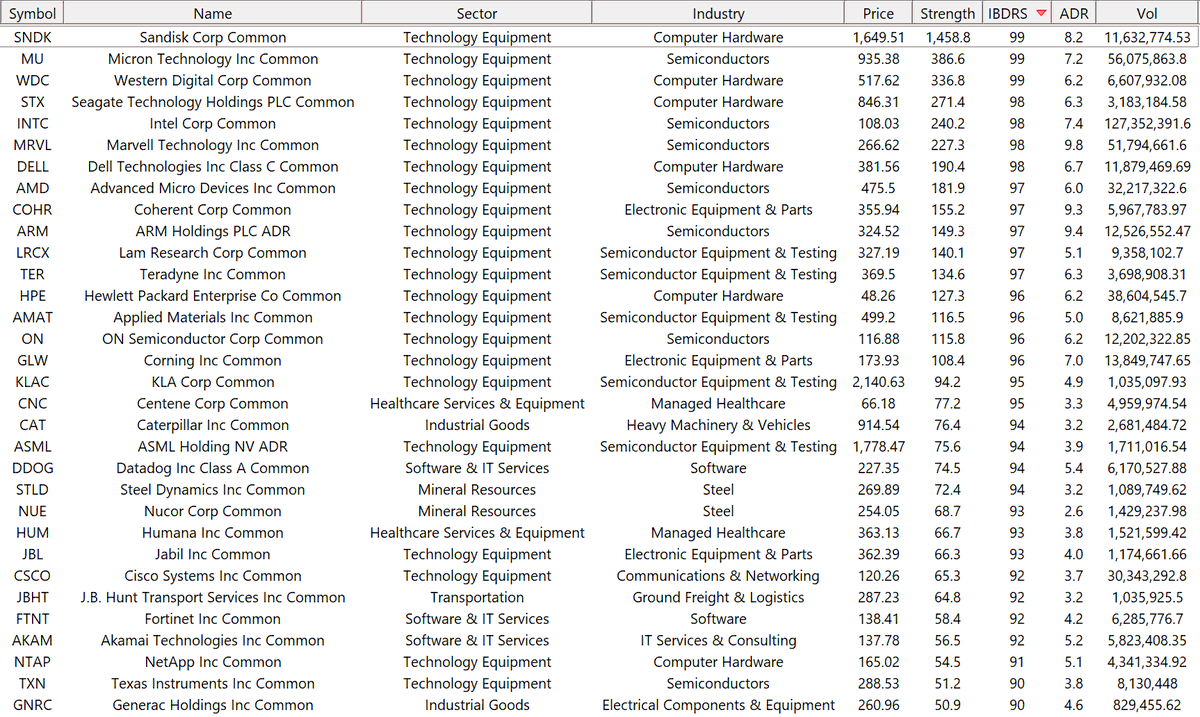Click the Communications & Networking industry cell
The image size is (1200, 717).
point(718,576)
